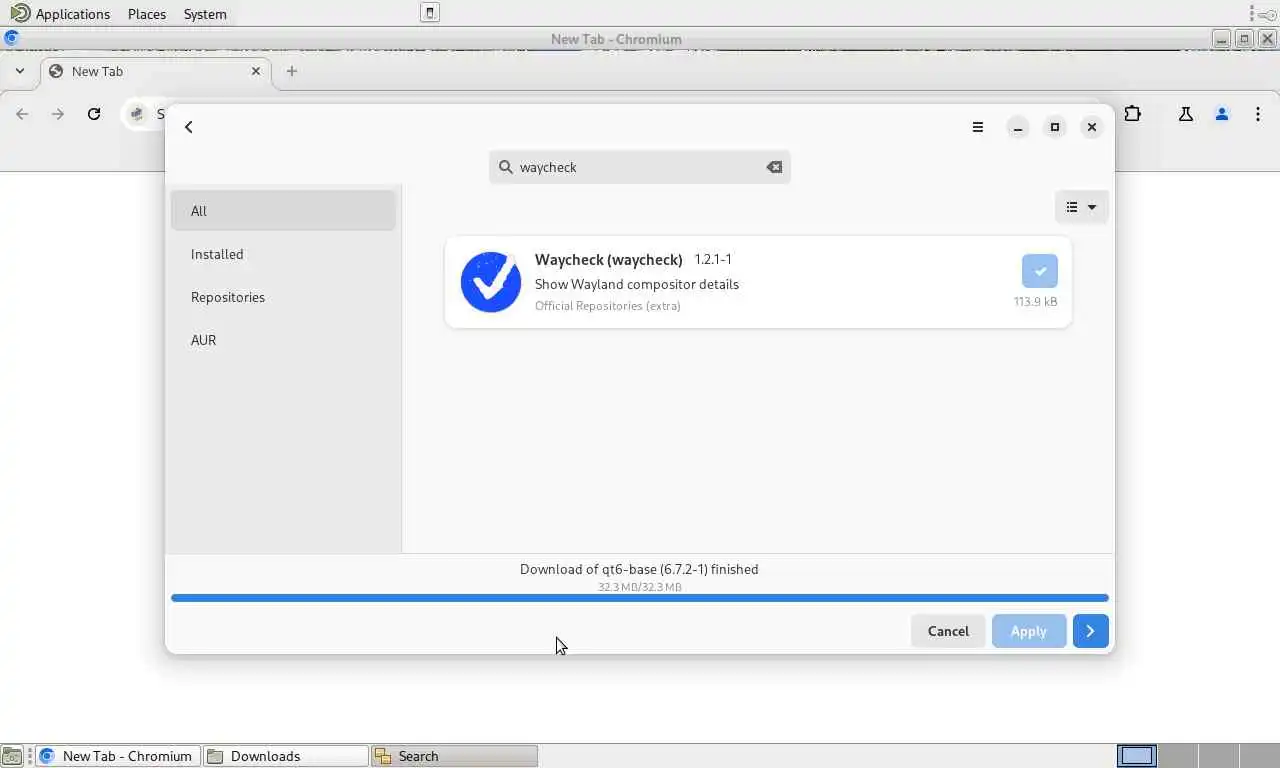
Task: Close the New Tab in Chromium
Action: 255,71
